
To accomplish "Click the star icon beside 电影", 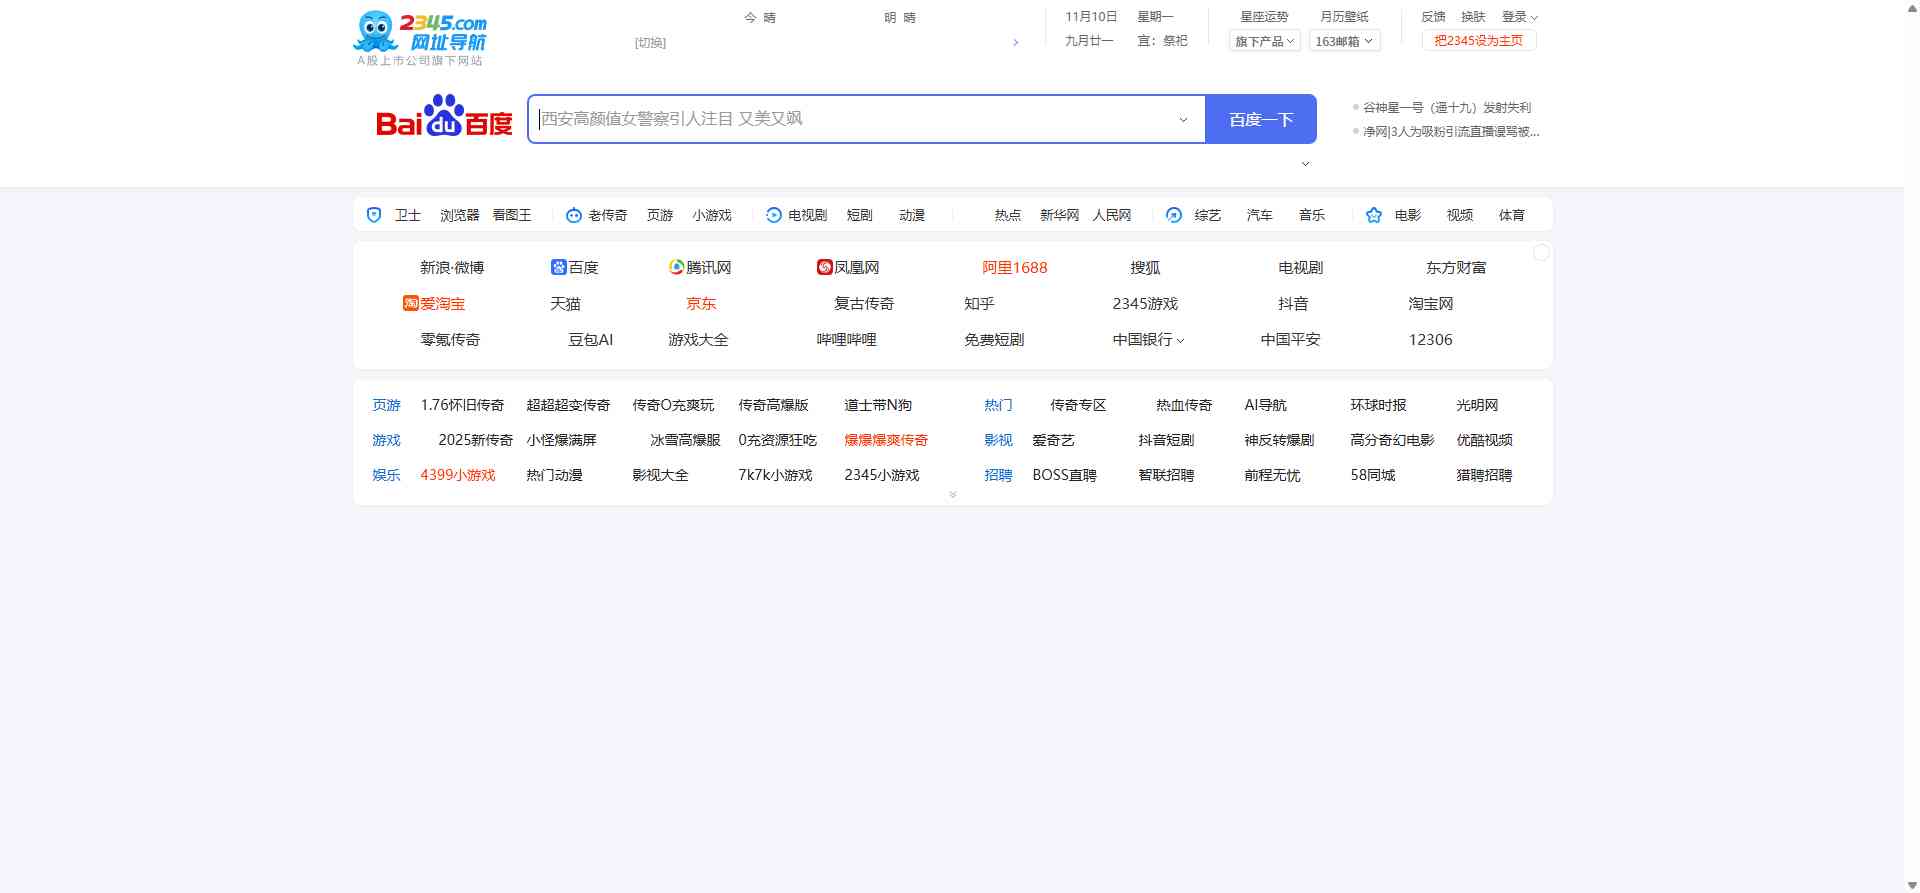I will pos(1374,215).
